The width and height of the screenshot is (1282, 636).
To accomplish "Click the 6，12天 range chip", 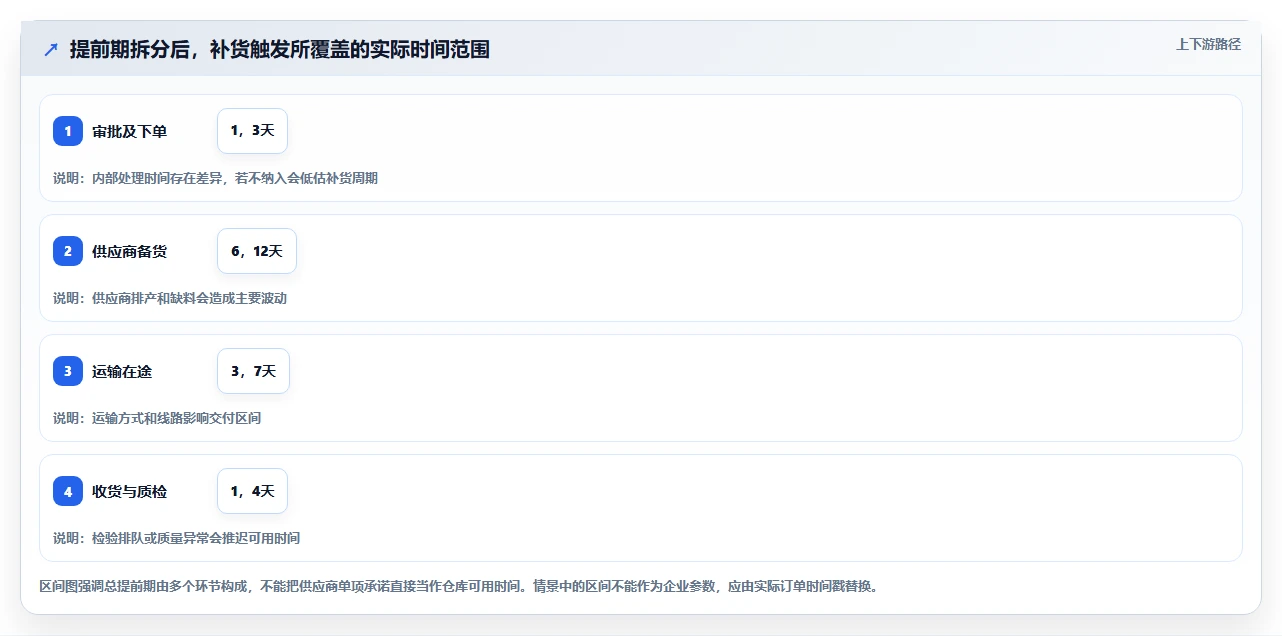I will 257,251.
